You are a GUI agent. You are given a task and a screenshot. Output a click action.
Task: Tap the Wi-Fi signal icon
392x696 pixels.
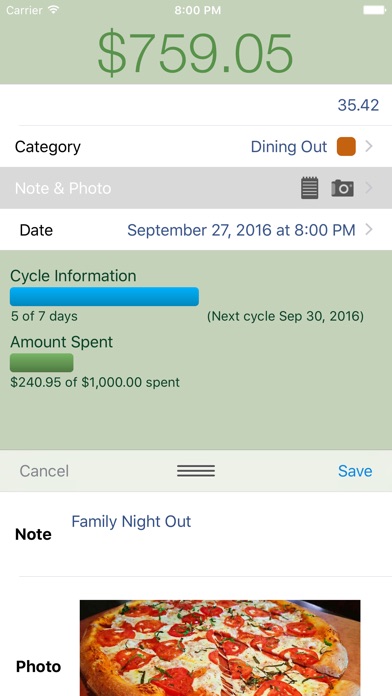pyautogui.click(x=54, y=10)
